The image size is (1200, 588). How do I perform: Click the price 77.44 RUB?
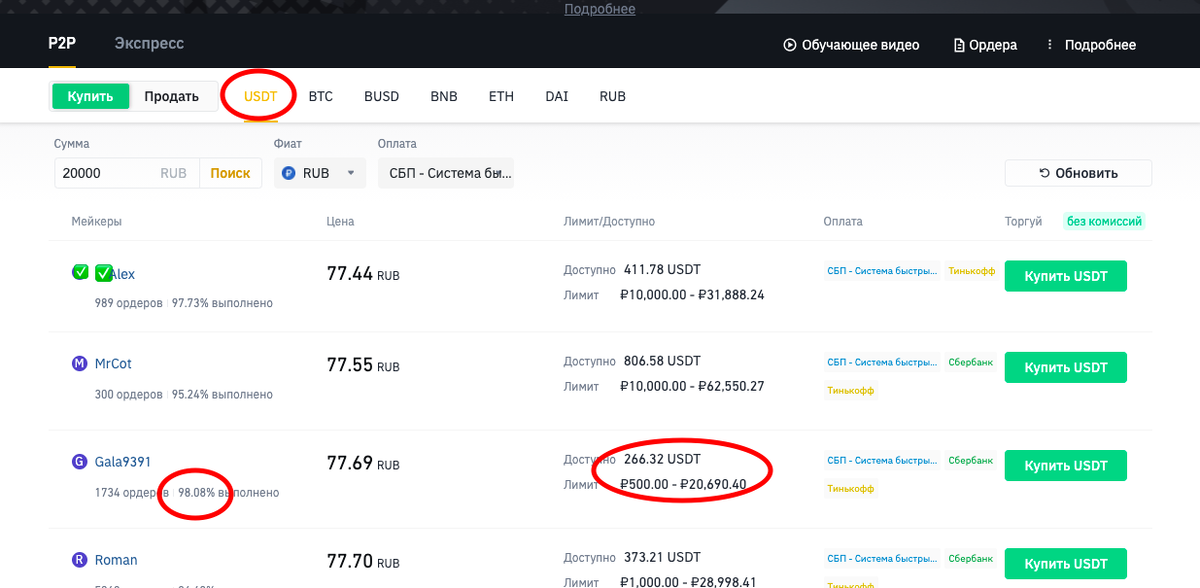[363, 273]
